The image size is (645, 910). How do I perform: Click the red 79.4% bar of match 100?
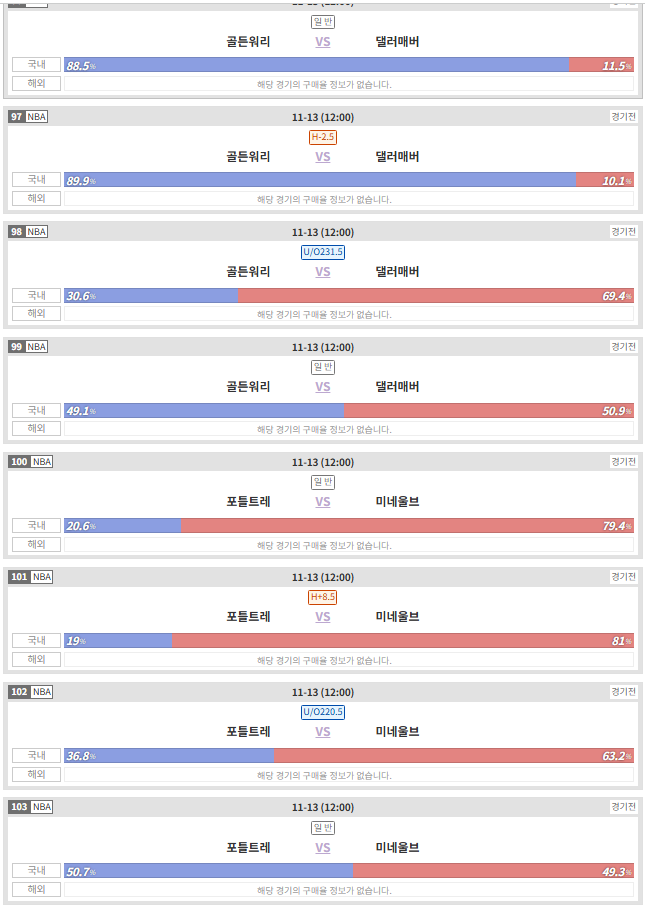[x=407, y=526]
